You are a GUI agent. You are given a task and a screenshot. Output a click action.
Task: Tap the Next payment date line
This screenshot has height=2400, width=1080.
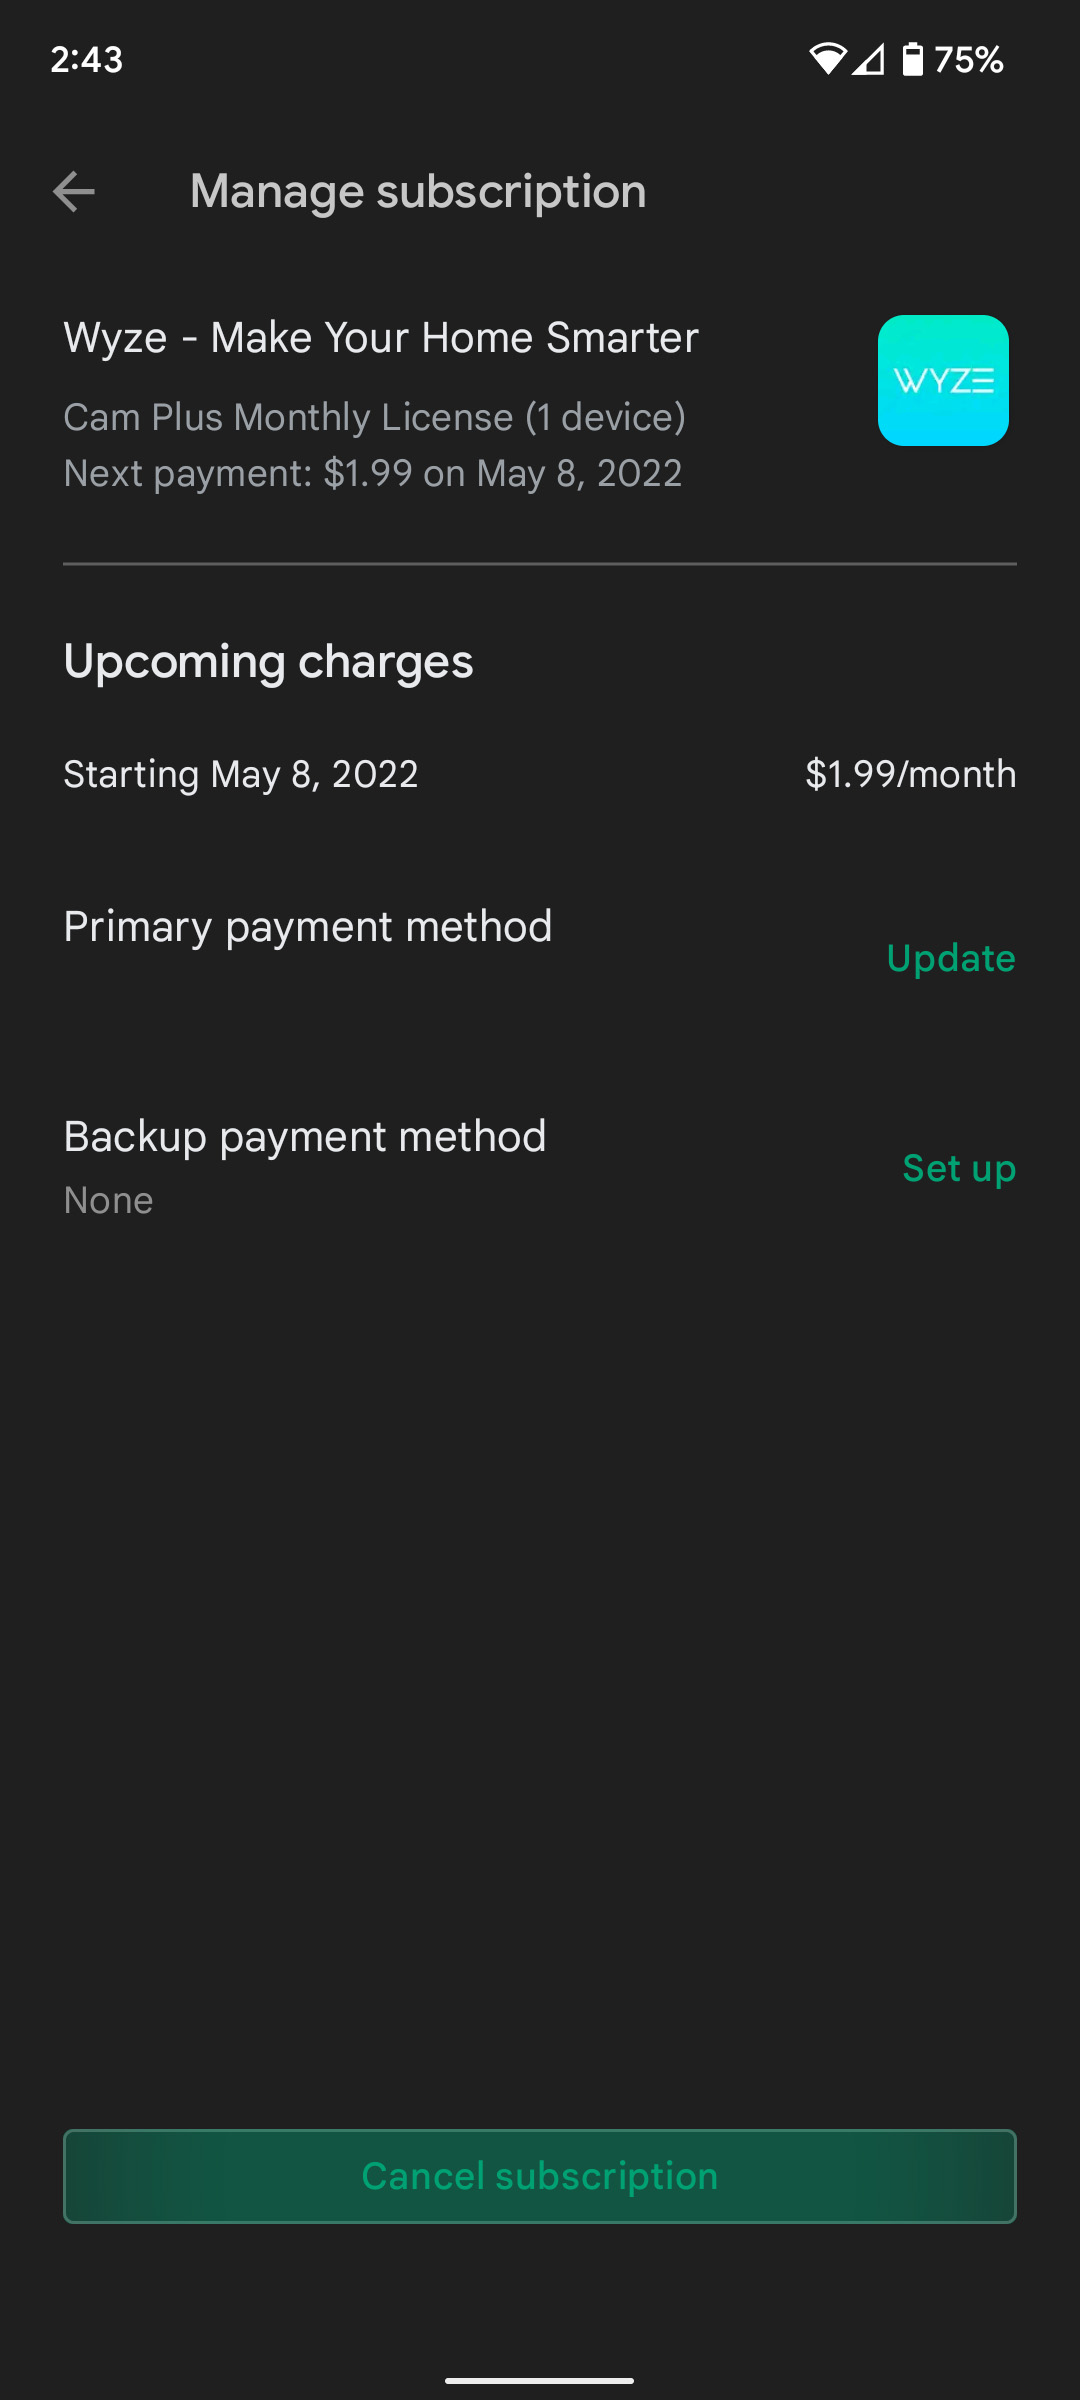372,473
